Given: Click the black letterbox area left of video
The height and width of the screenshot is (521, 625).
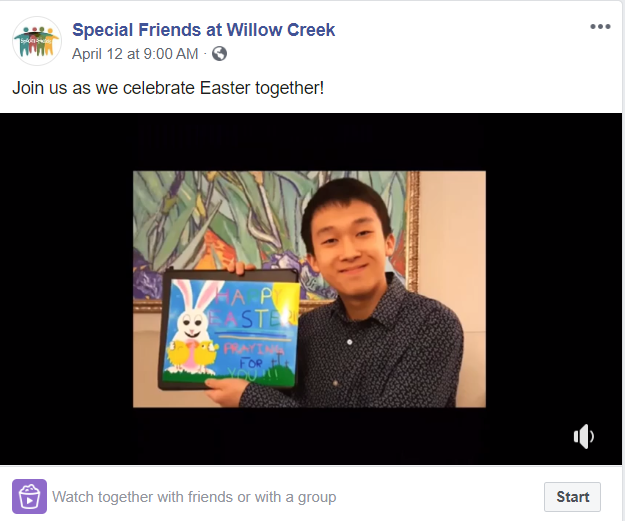Looking at the screenshot, I should (x=67, y=289).
